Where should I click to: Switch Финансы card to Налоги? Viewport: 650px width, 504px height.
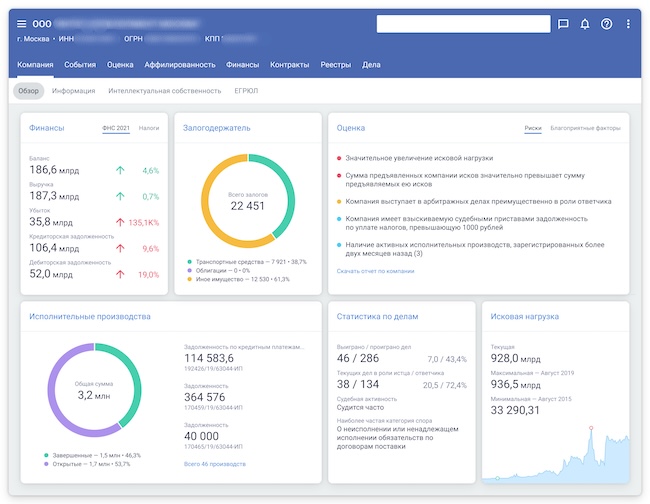coord(149,128)
